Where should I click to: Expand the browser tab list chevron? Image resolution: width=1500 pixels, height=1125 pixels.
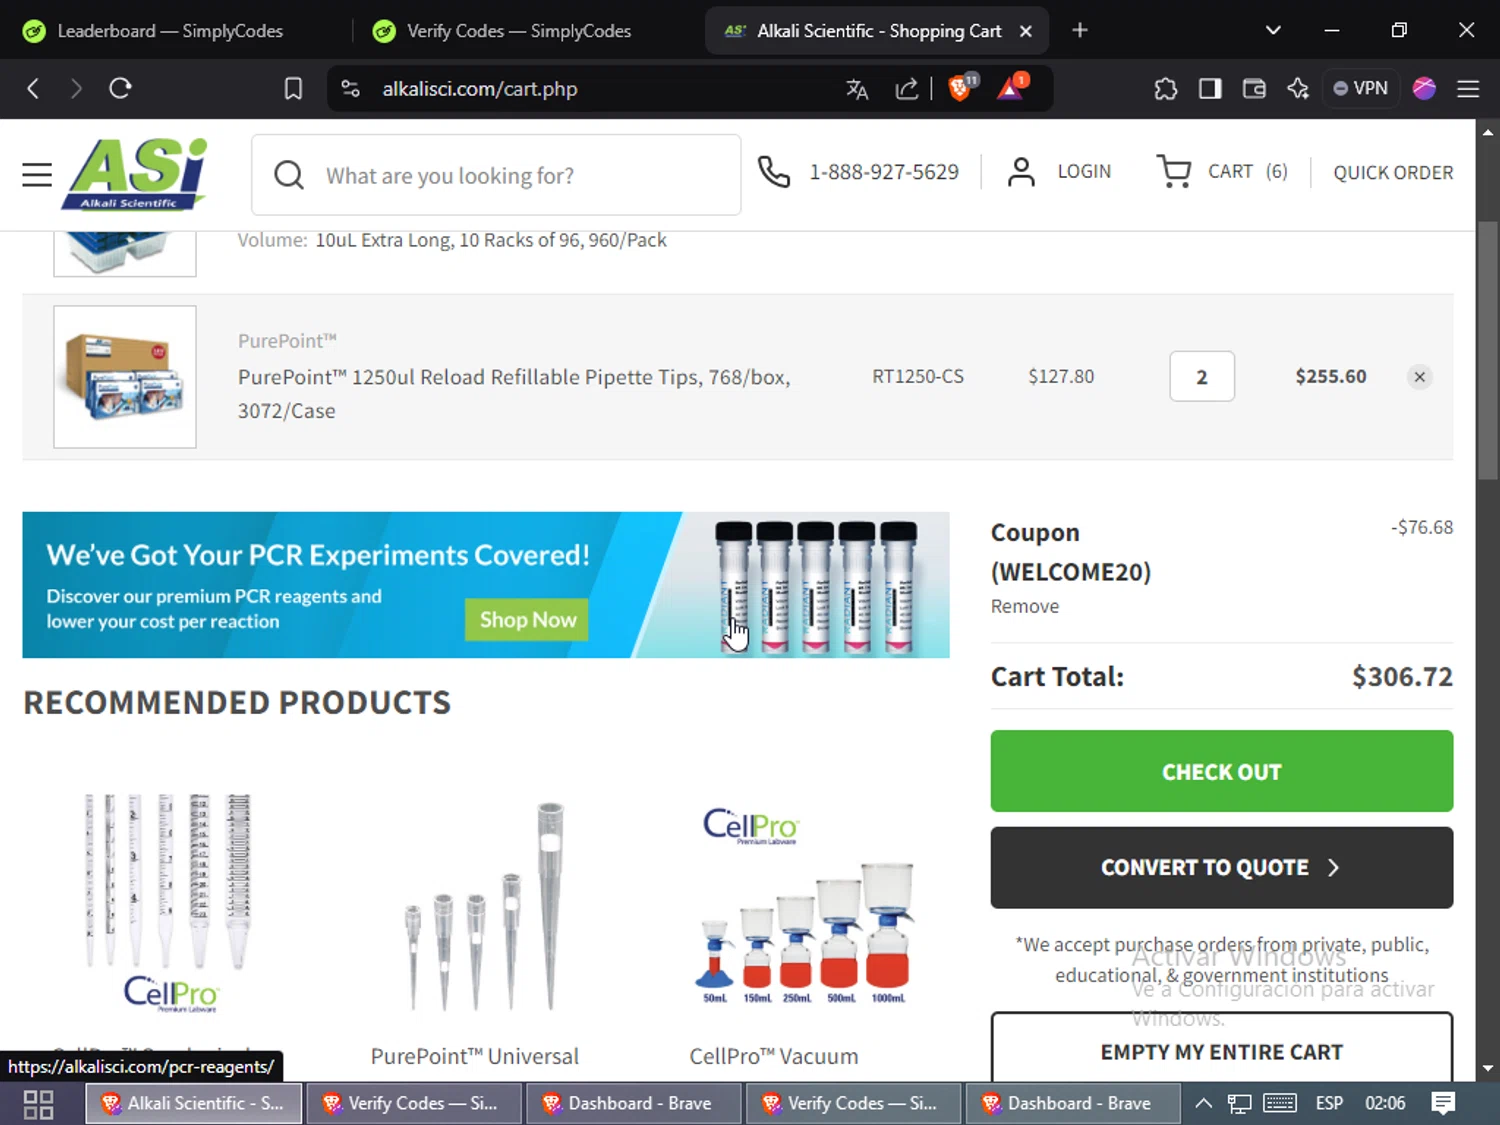coord(1273,30)
